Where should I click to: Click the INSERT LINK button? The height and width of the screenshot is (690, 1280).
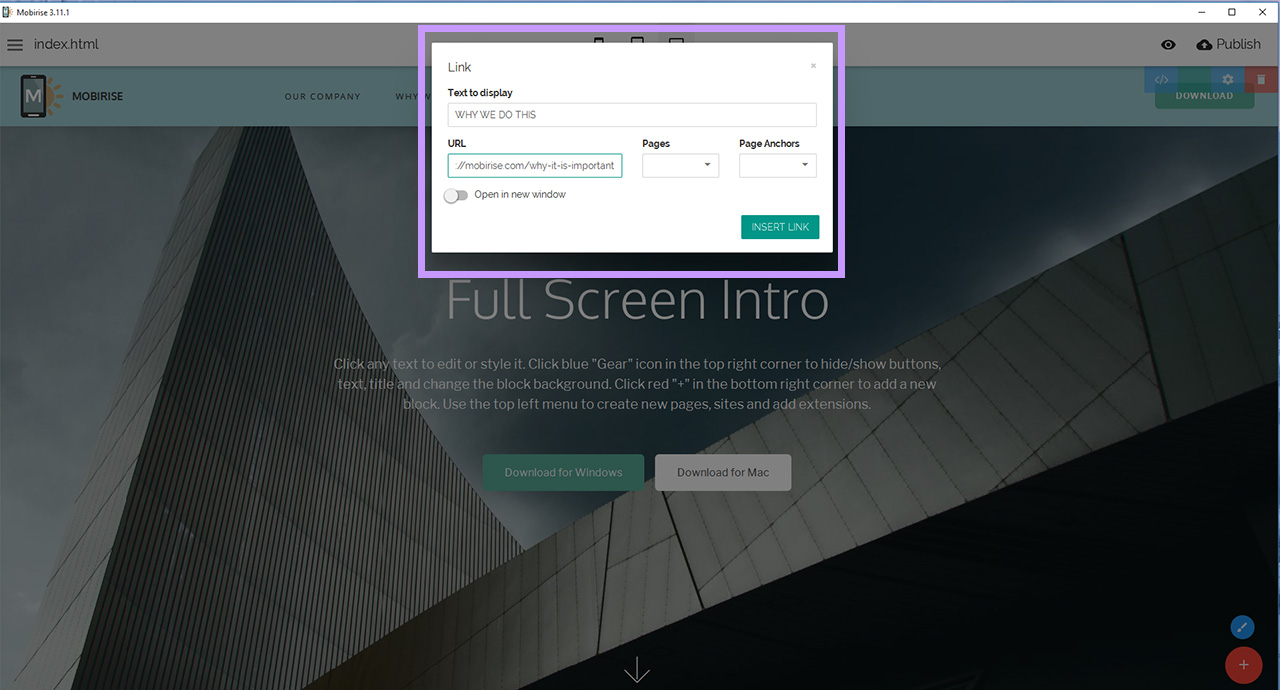[x=780, y=227]
